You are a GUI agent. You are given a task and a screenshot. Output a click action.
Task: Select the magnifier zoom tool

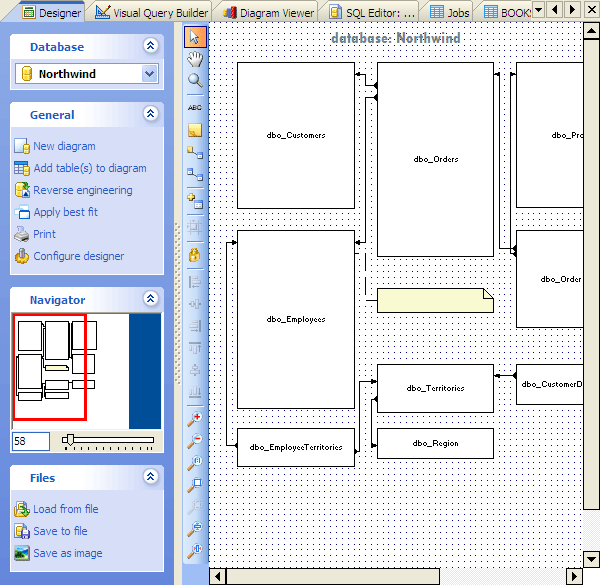[195, 81]
